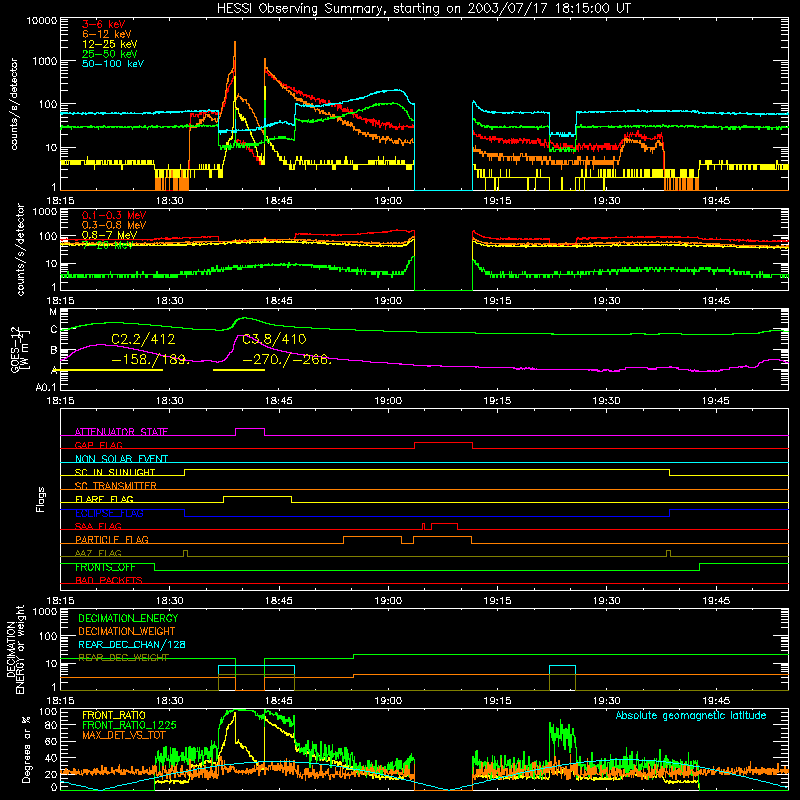Click the raised gap flag segment
The height and width of the screenshot is (800, 800).
coord(443,443)
